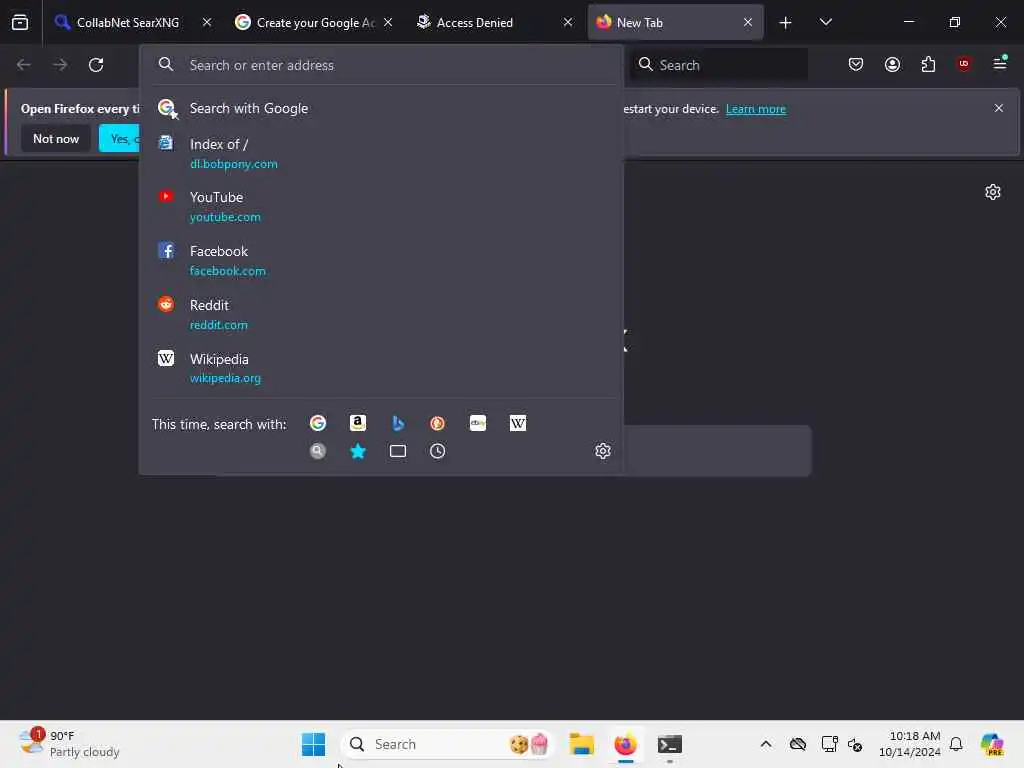Click the Yes button in notification bar
This screenshot has width=1024, height=768.
(120, 138)
